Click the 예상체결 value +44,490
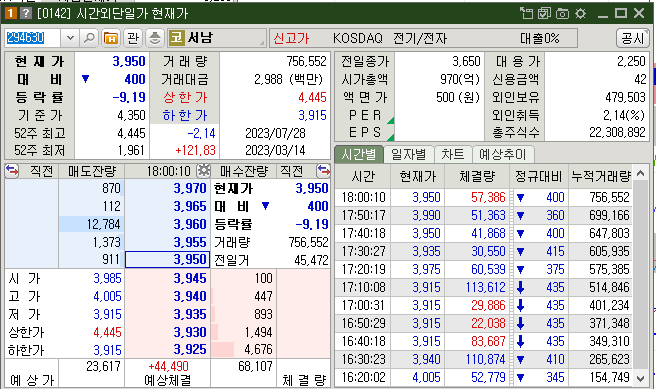The image size is (656, 389). coord(169,366)
